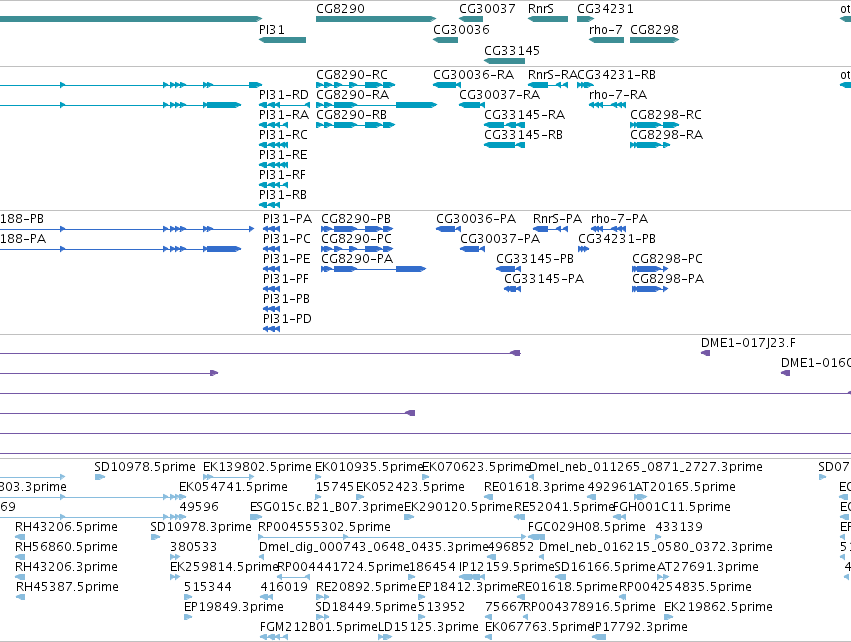Select the SD10978.3prime EST label
Screen dimensions: 851x642
coord(201,526)
